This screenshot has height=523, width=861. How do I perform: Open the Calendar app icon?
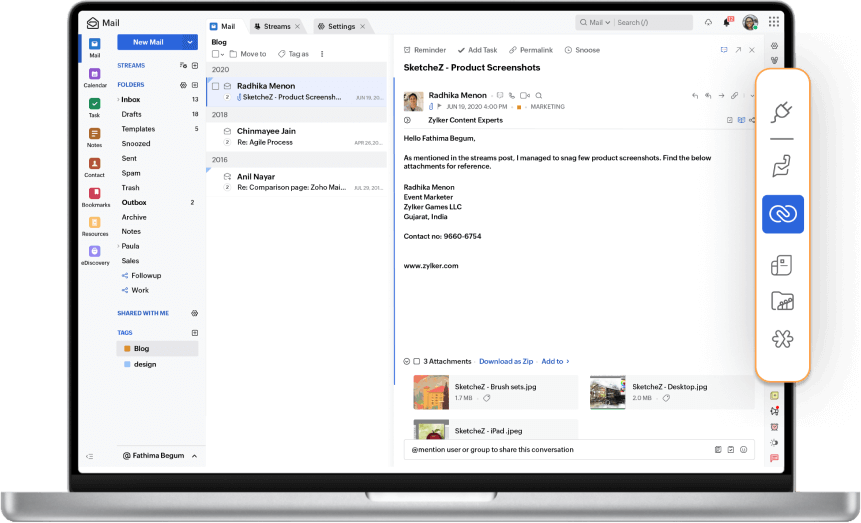[x=94, y=74]
